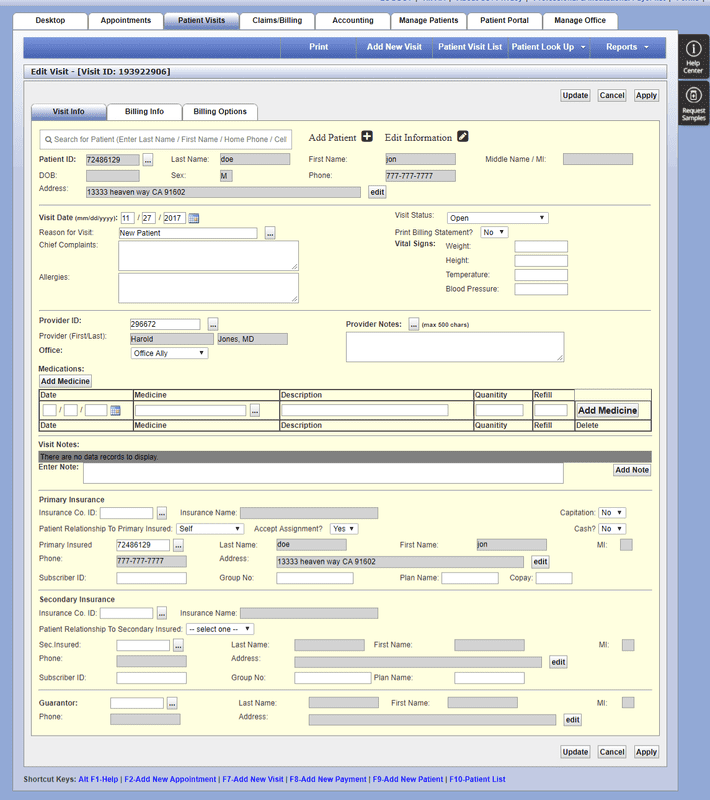The width and height of the screenshot is (710, 800).
Task: Open the Appointments tab
Action: coord(125,21)
